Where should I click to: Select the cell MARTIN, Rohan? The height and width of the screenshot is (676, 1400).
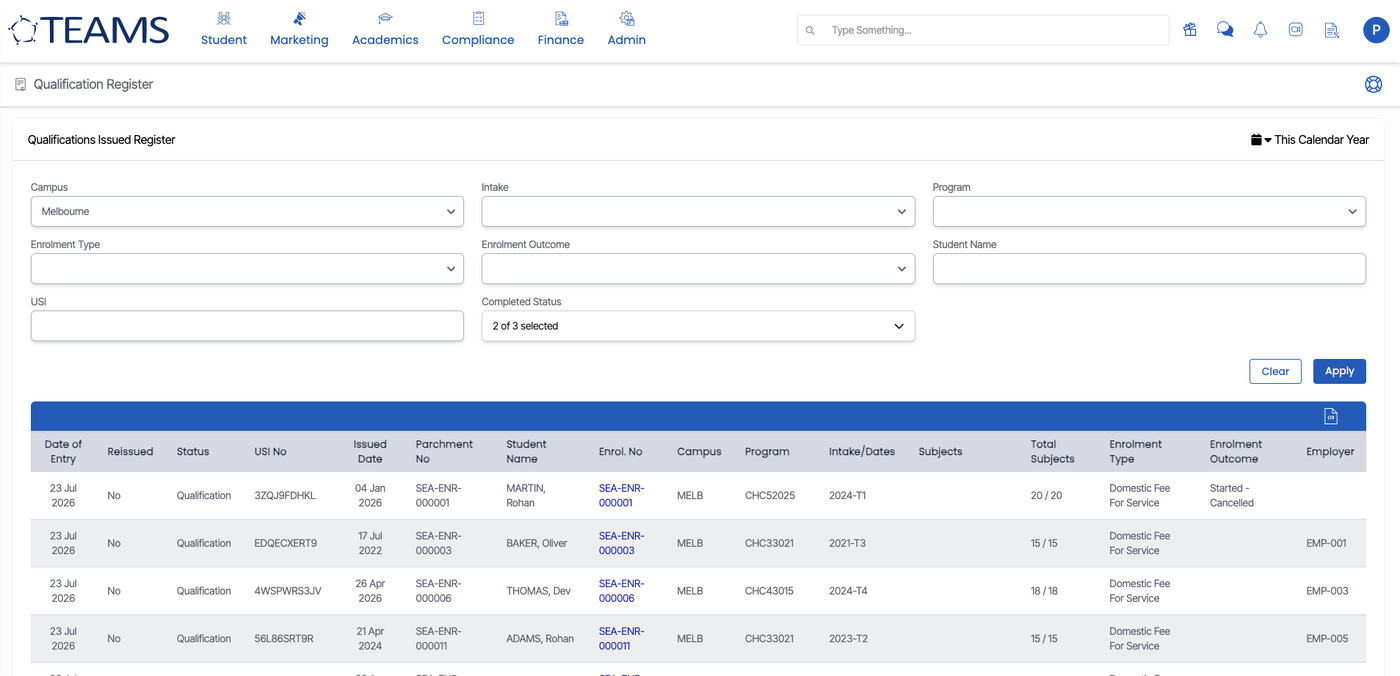coord(528,496)
